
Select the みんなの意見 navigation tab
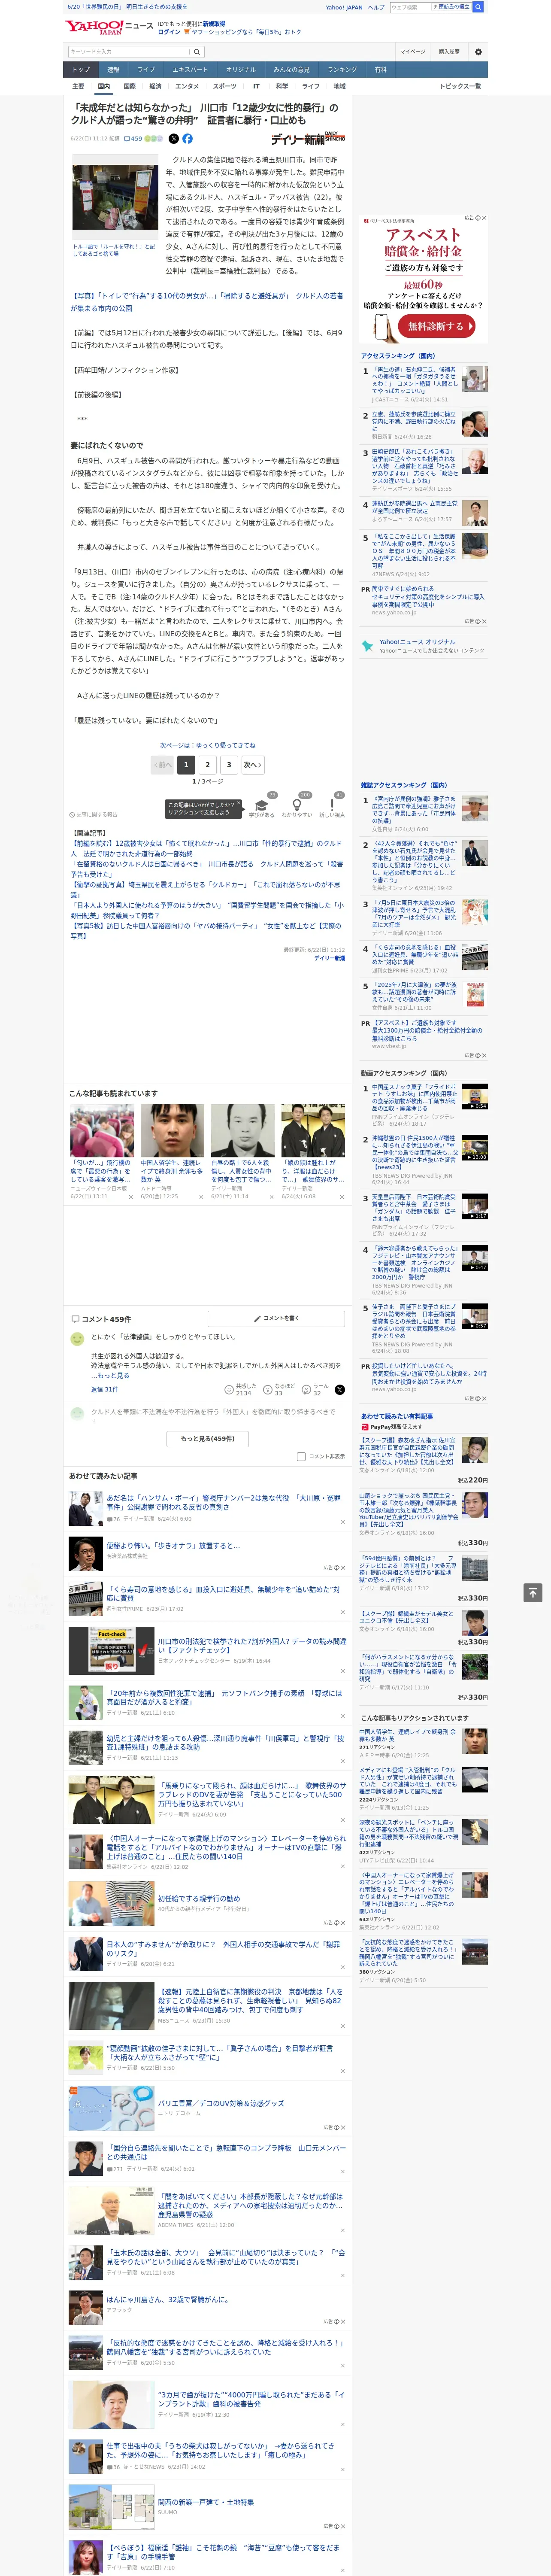point(291,70)
